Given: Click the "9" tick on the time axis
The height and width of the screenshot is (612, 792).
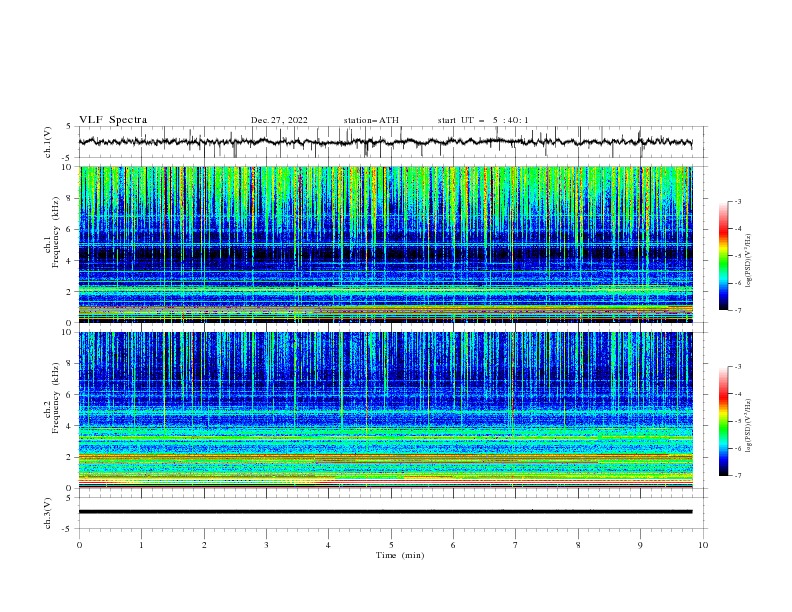Looking at the screenshot, I should 640,545.
